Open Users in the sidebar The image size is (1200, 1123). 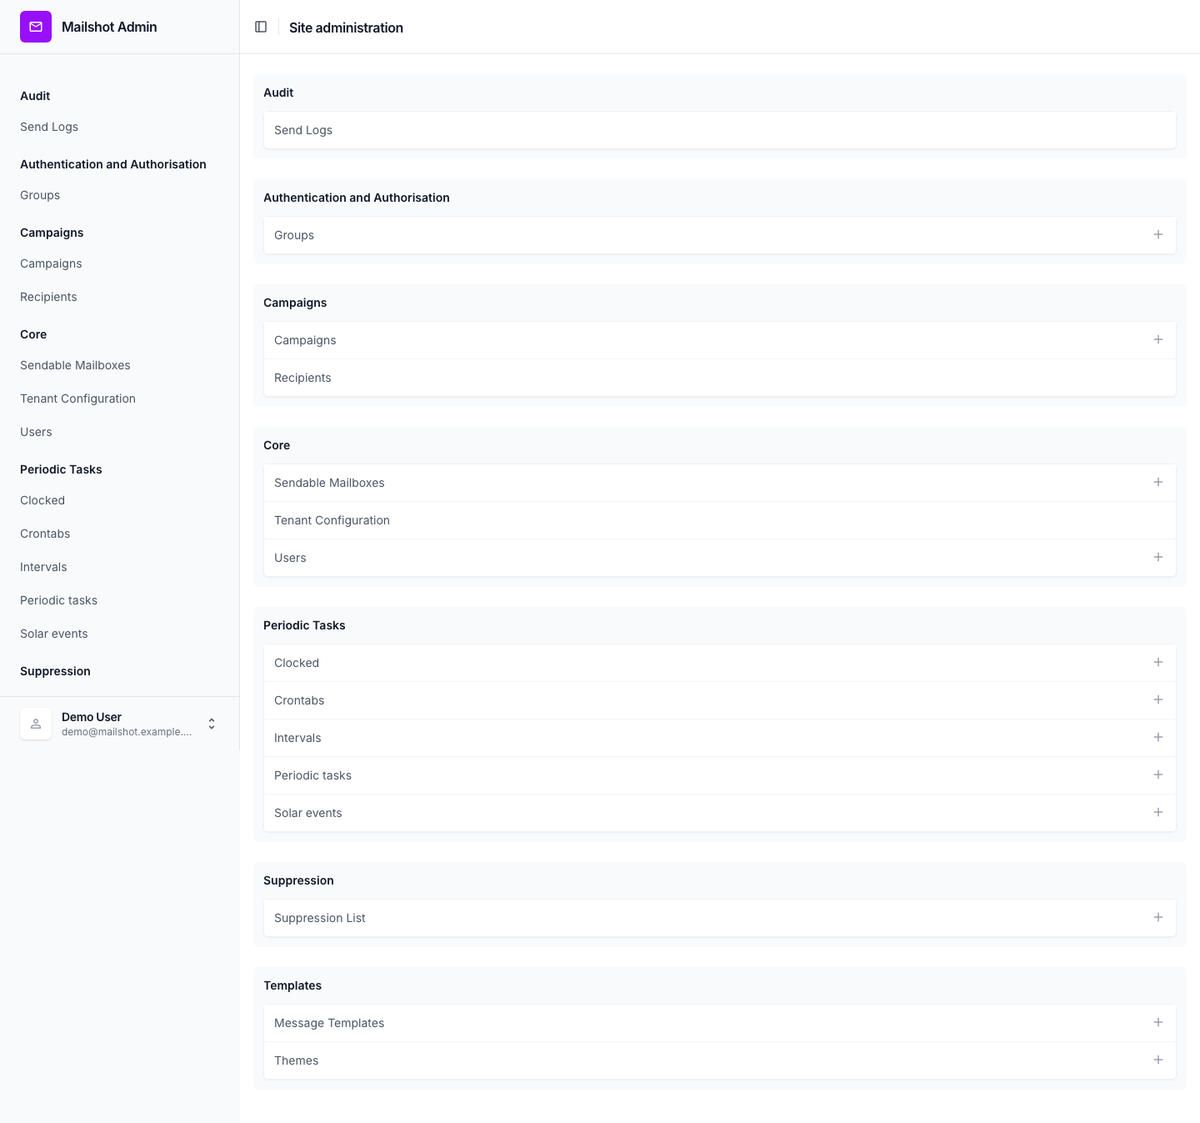pos(36,432)
